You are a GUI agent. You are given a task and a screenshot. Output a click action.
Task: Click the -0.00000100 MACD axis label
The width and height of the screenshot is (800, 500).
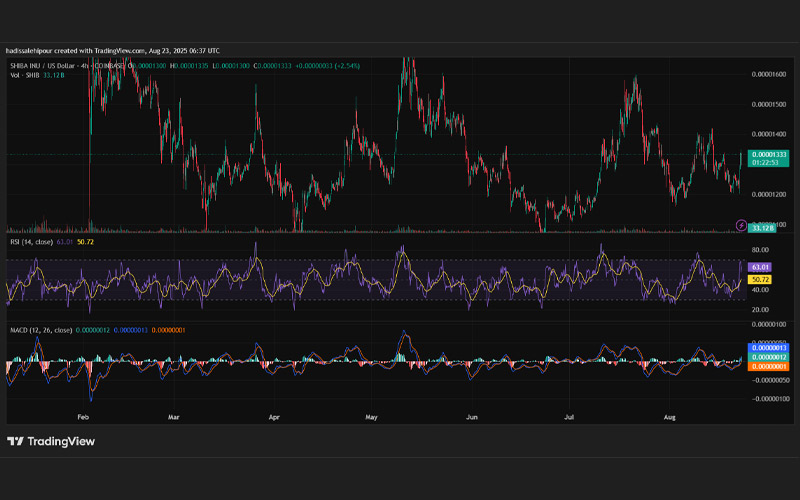tap(769, 399)
